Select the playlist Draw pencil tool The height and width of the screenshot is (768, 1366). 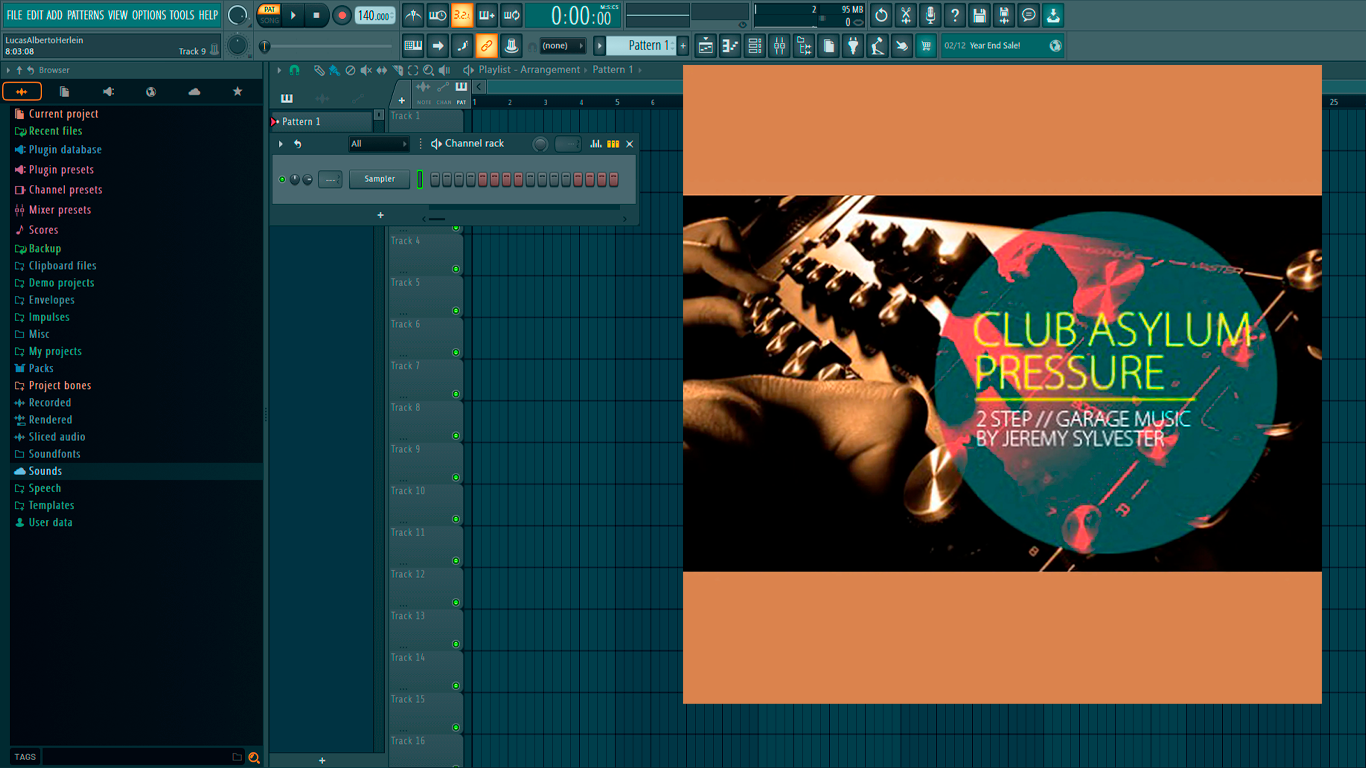(319, 70)
